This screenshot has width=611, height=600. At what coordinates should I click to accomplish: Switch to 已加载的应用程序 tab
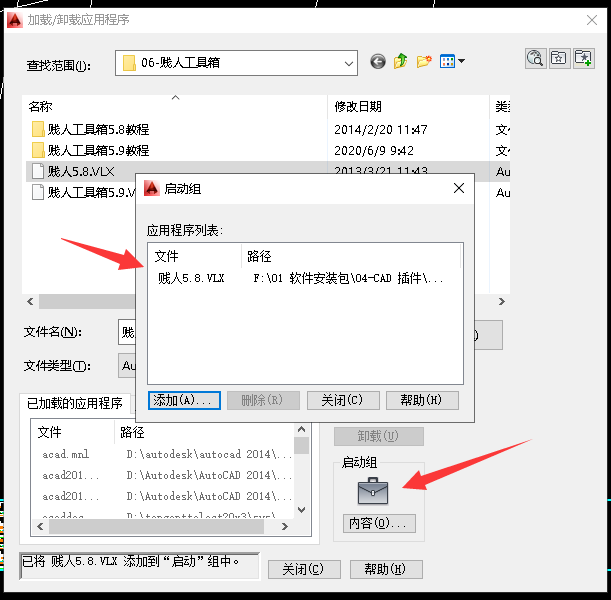75,403
